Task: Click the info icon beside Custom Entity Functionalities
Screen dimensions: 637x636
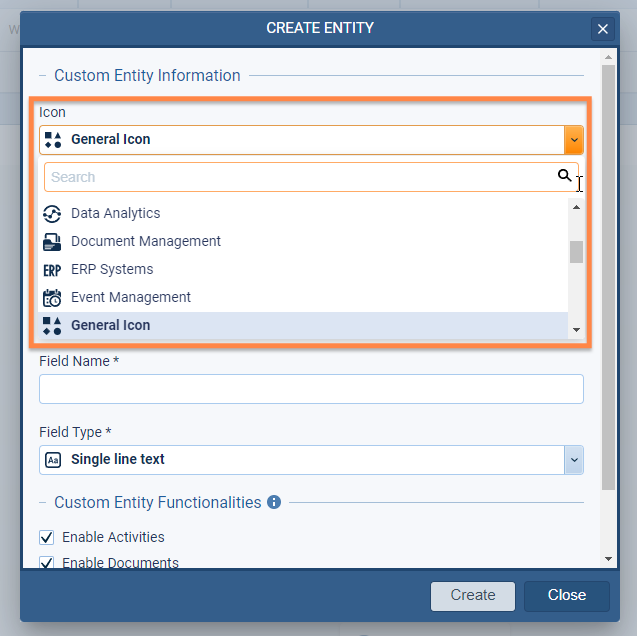Action: coord(274,502)
